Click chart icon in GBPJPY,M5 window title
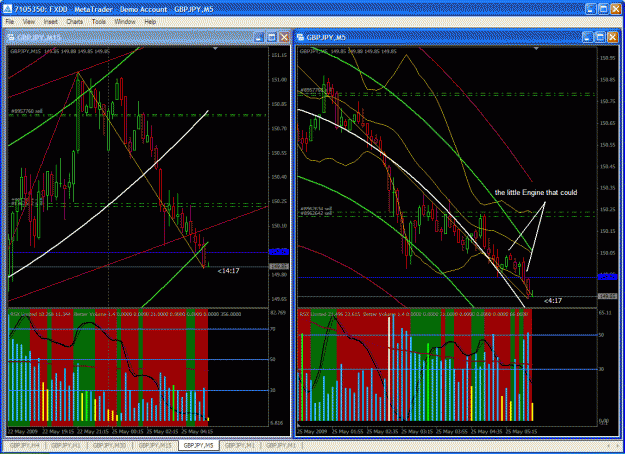This screenshot has width=625, height=454. click(x=301, y=37)
